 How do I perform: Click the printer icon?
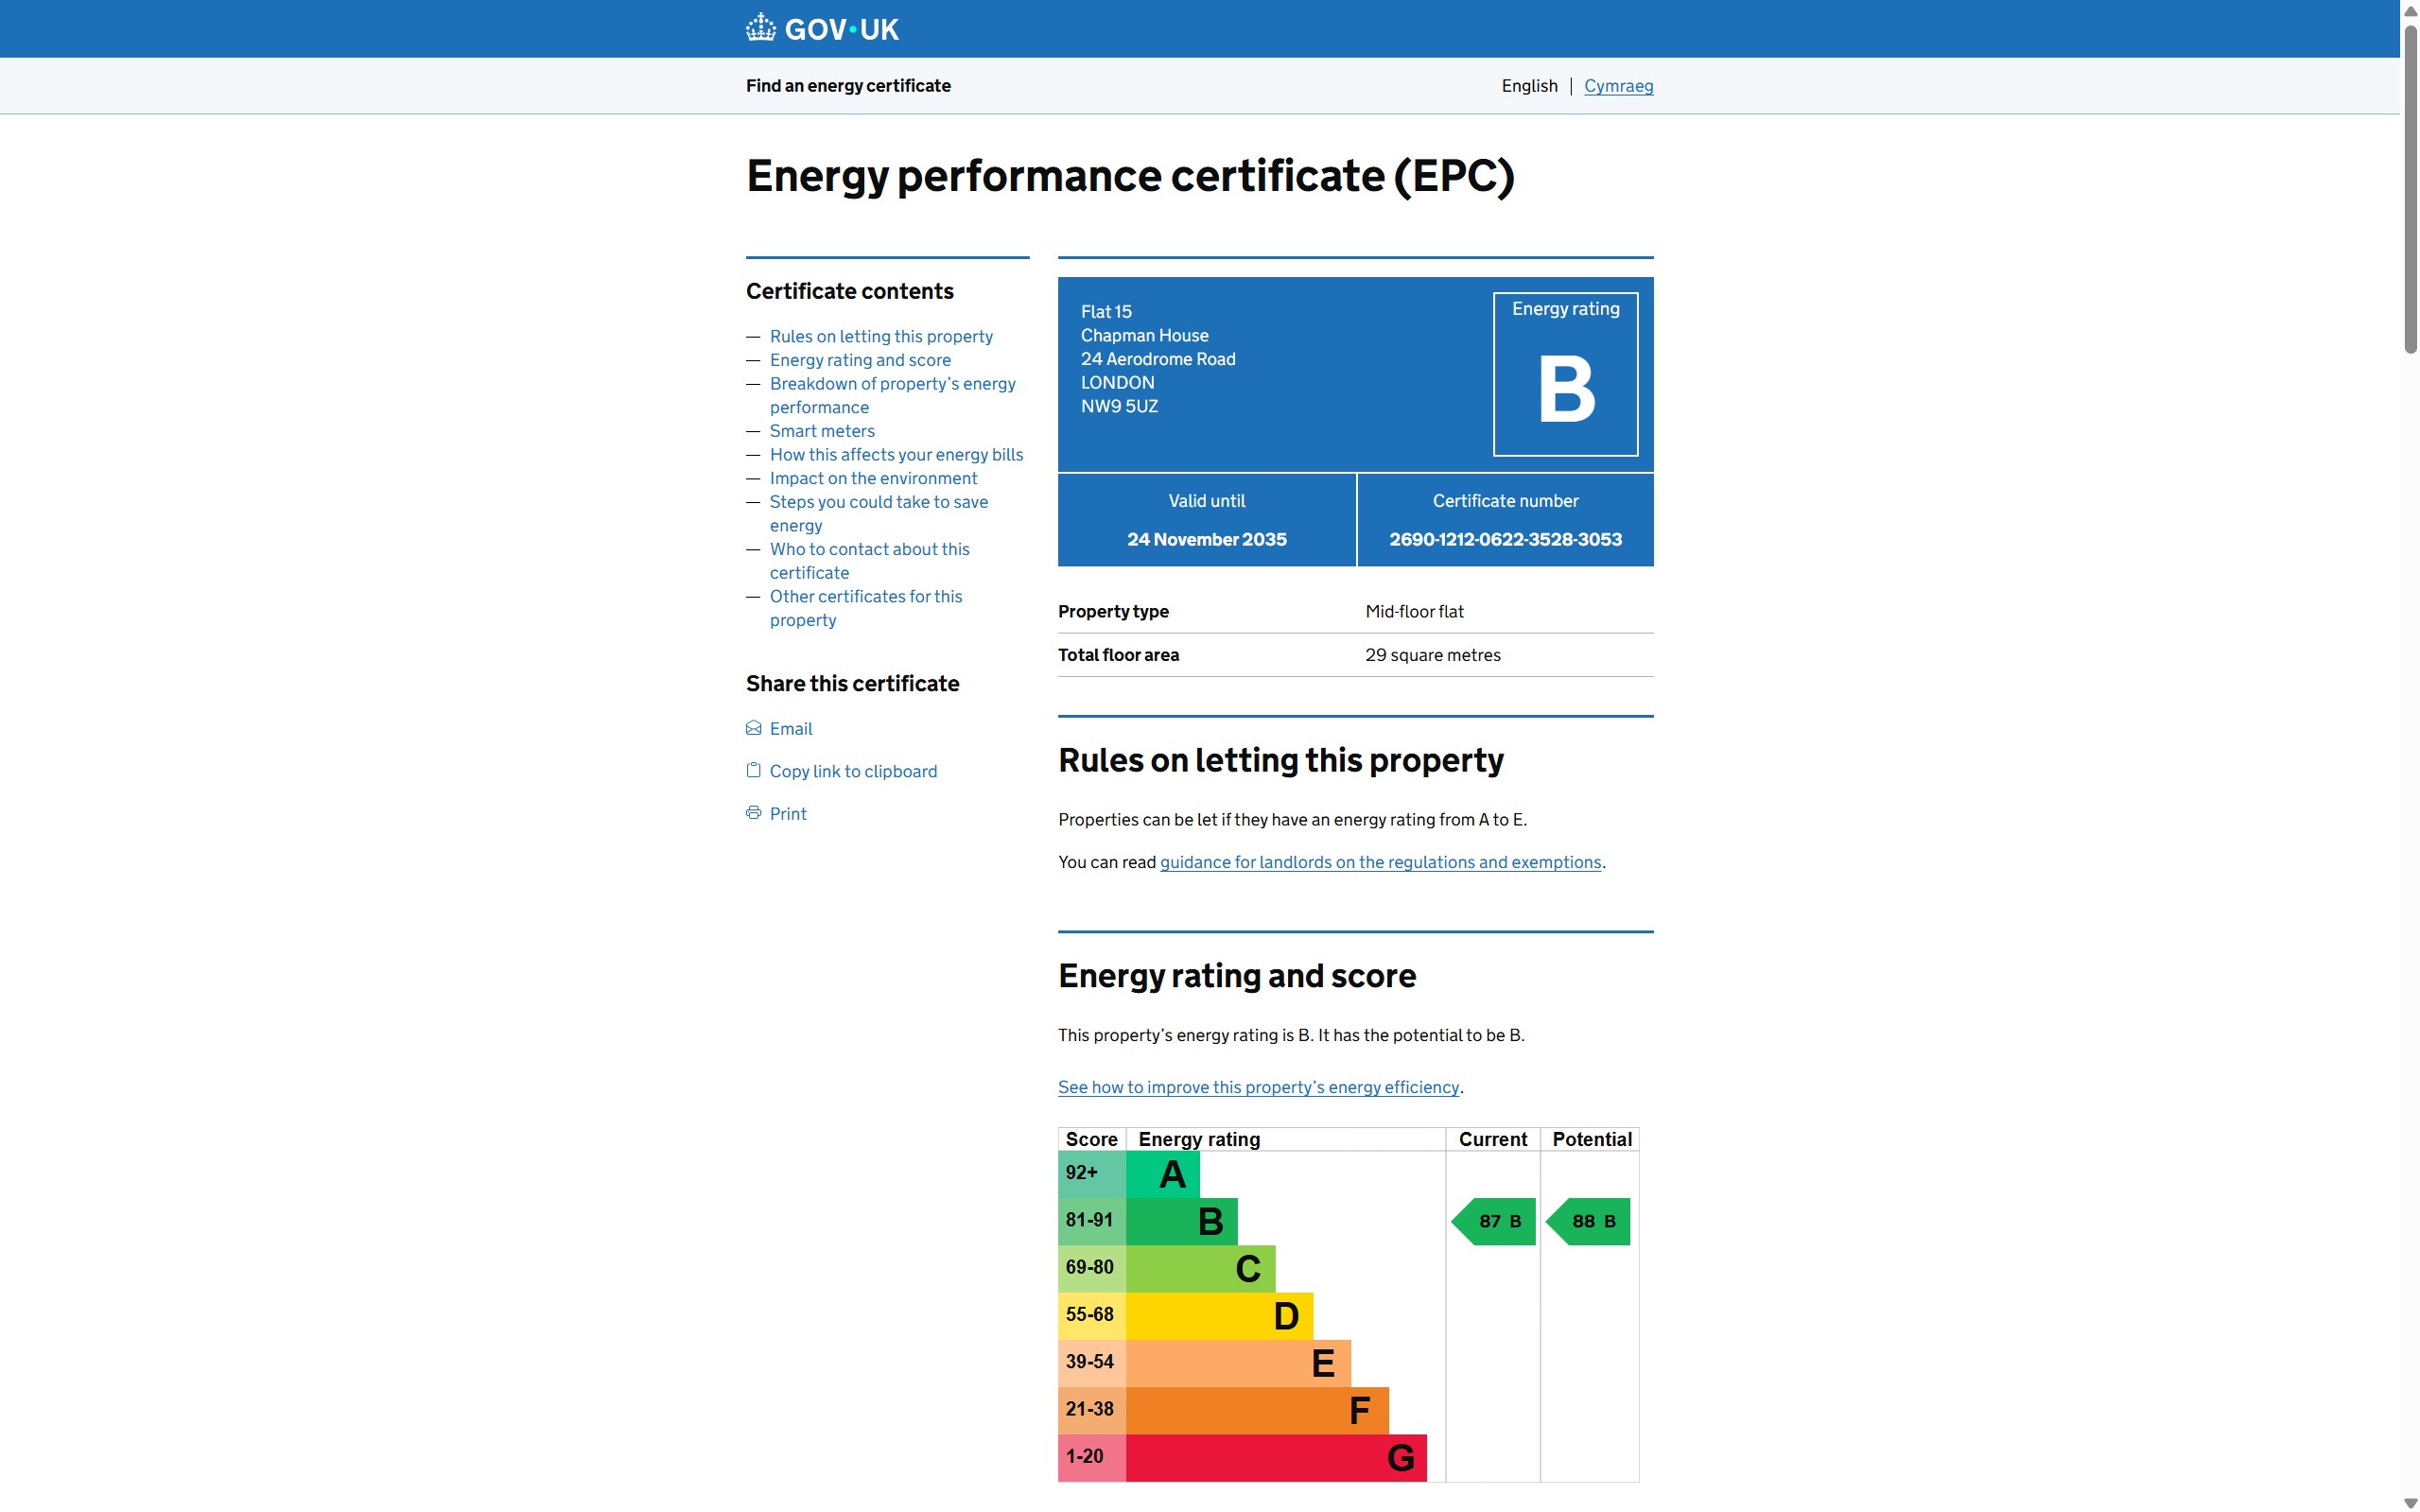coord(754,813)
